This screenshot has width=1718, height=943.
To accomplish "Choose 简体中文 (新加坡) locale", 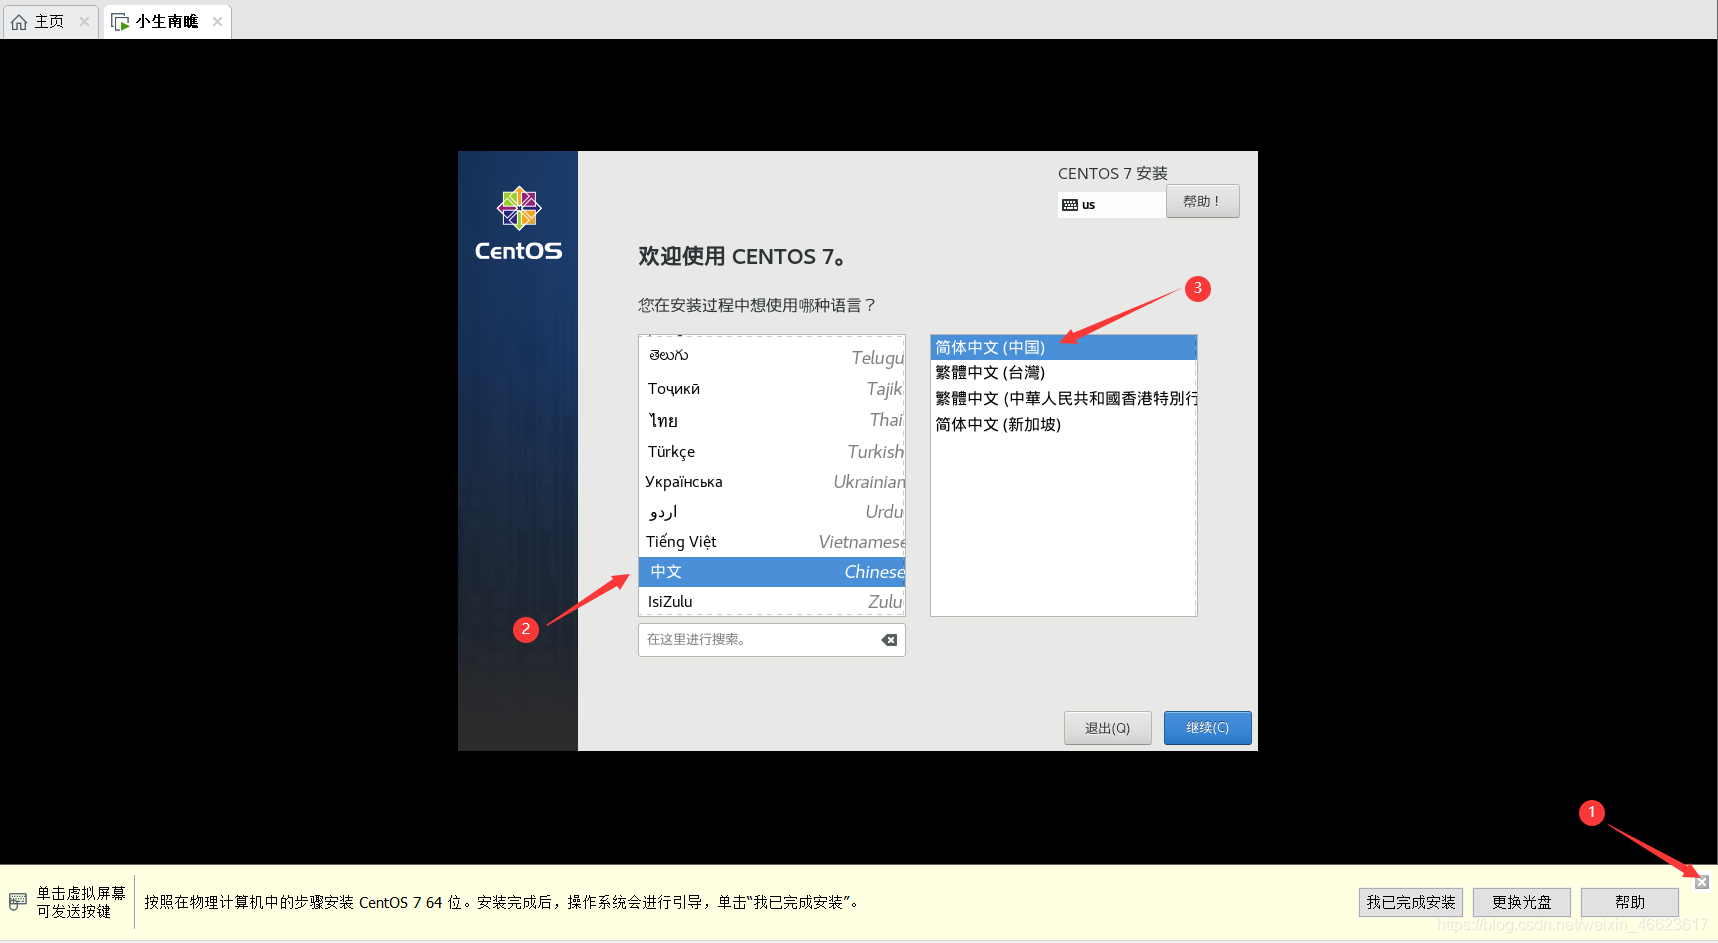I will pos(1064,424).
